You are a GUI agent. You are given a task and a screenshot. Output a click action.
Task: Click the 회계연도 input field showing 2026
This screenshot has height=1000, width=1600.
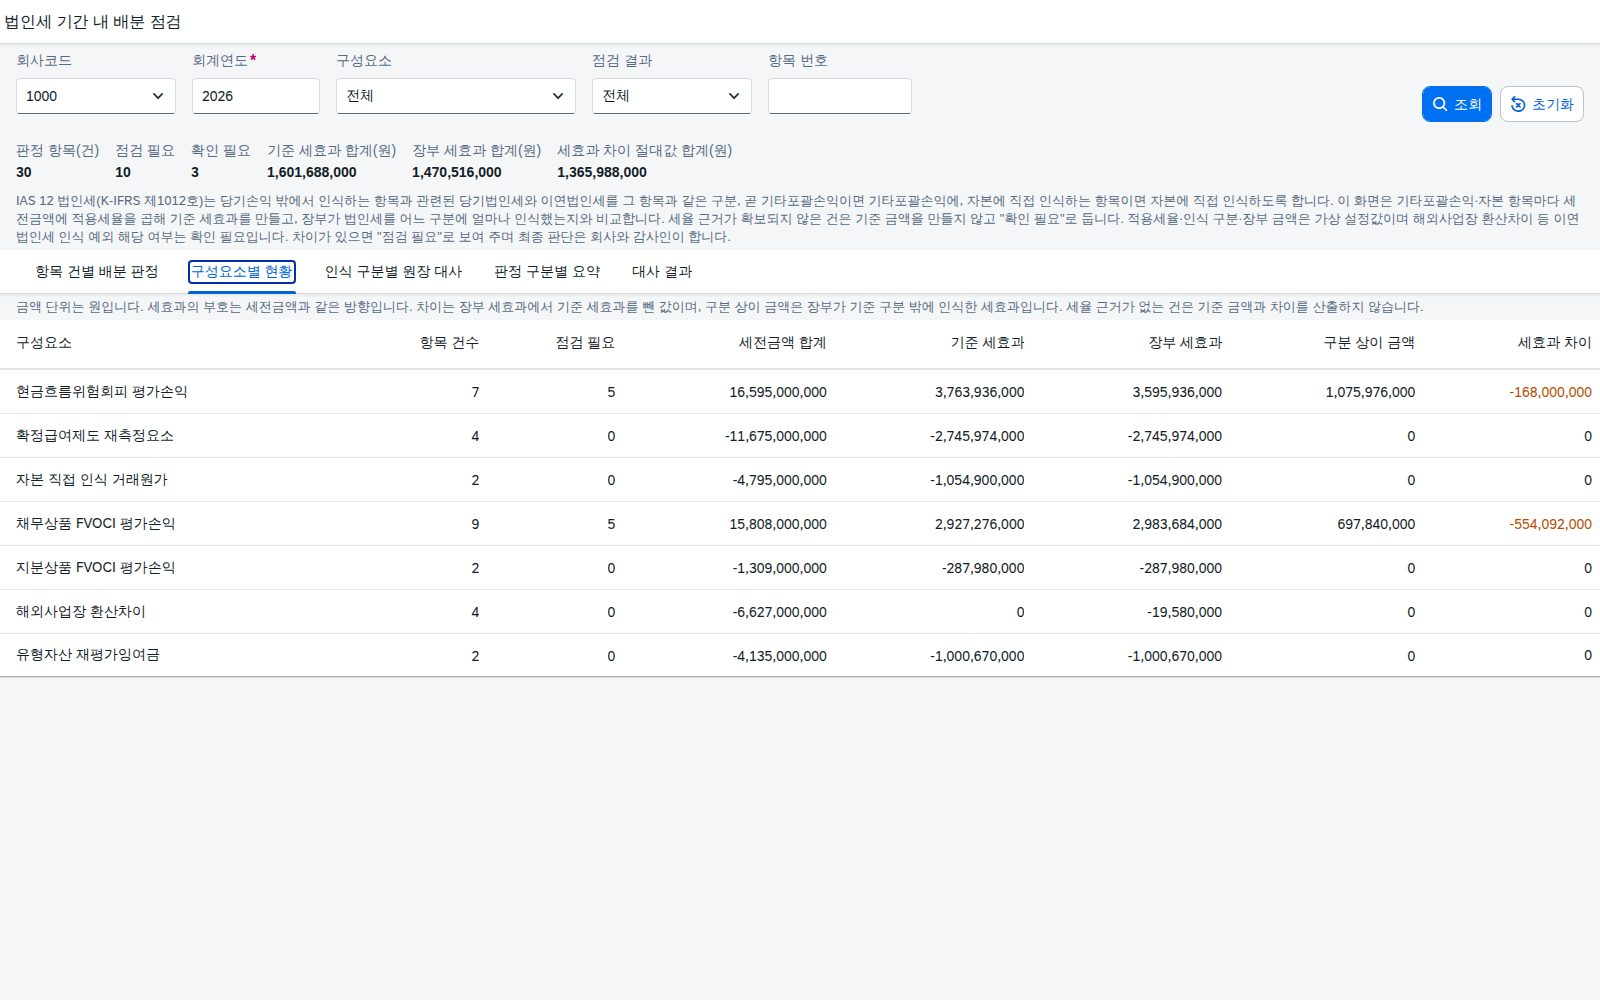(x=256, y=96)
